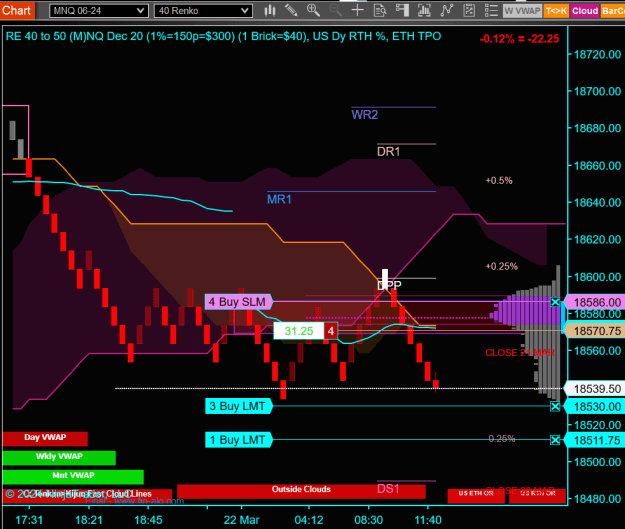Click the 18660.00 price axis label
Image resolution: width=625 pixels, height=529 pixels.
point(597,165)
